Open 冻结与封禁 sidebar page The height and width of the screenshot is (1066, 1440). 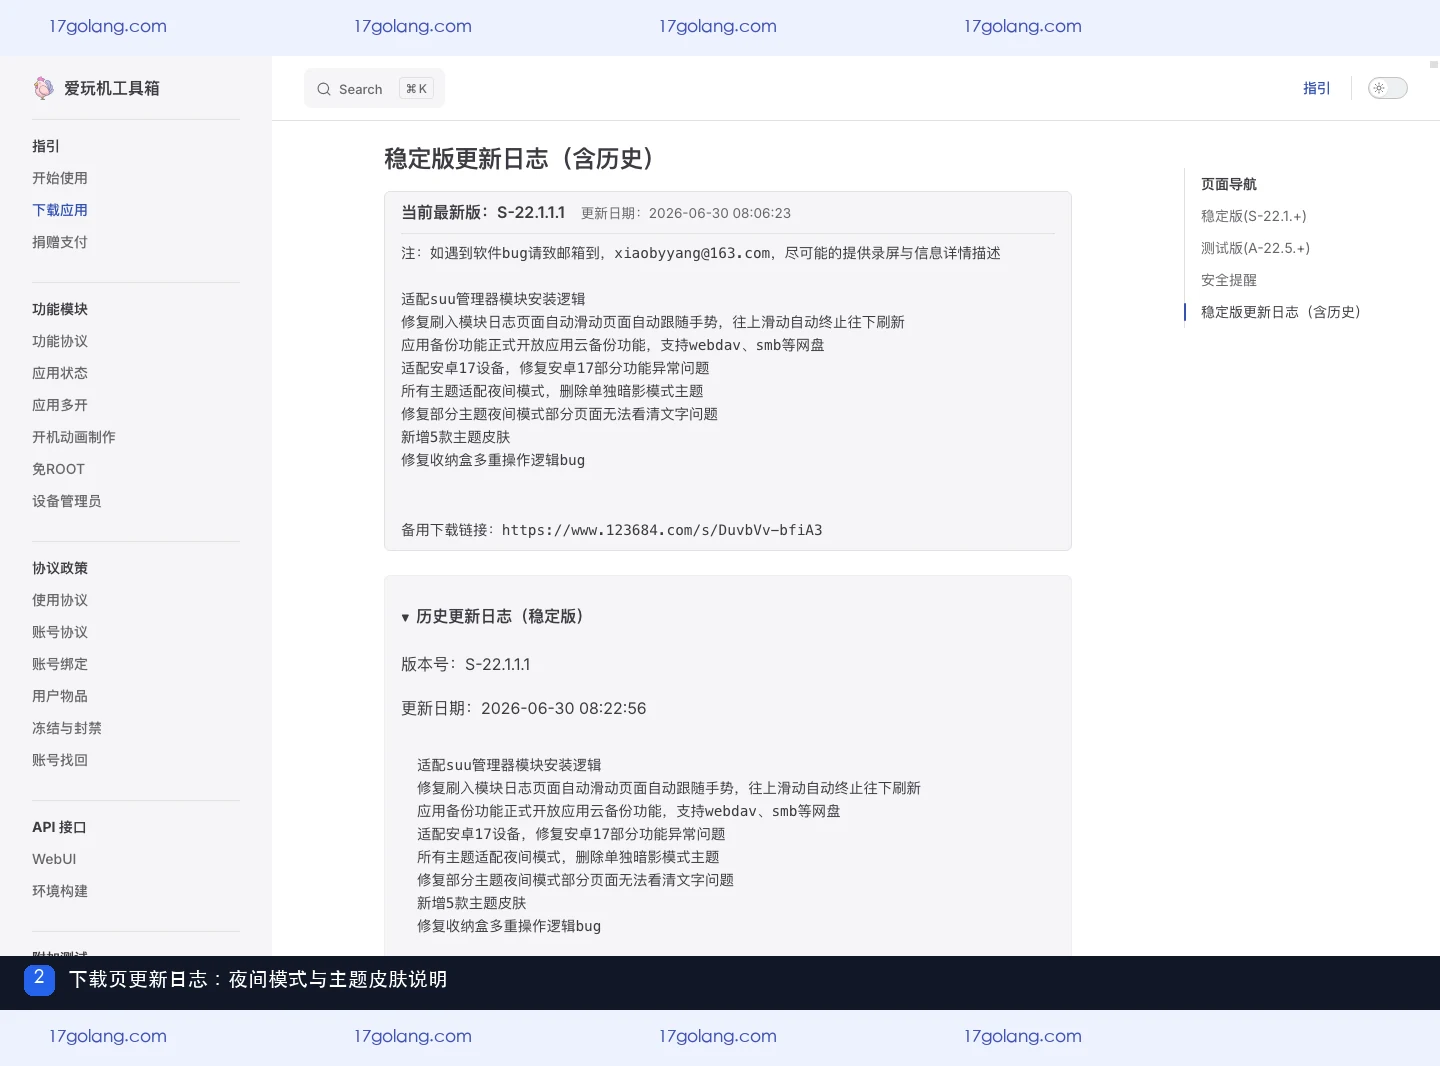point(67,728)
